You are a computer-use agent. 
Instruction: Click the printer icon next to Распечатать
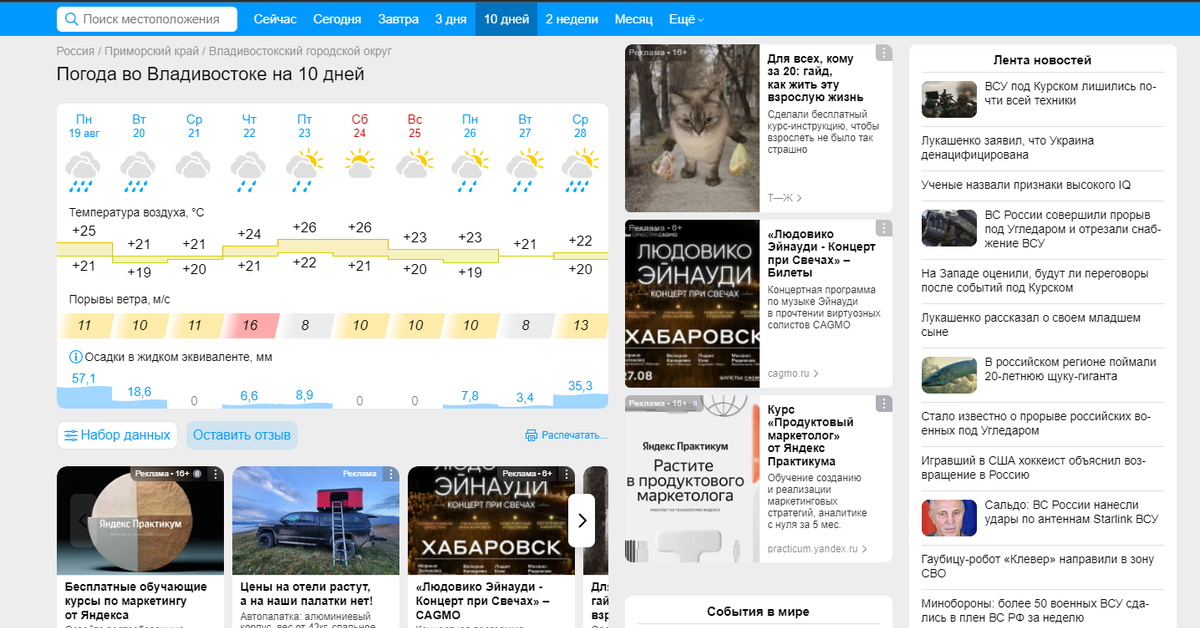point(531,435)
